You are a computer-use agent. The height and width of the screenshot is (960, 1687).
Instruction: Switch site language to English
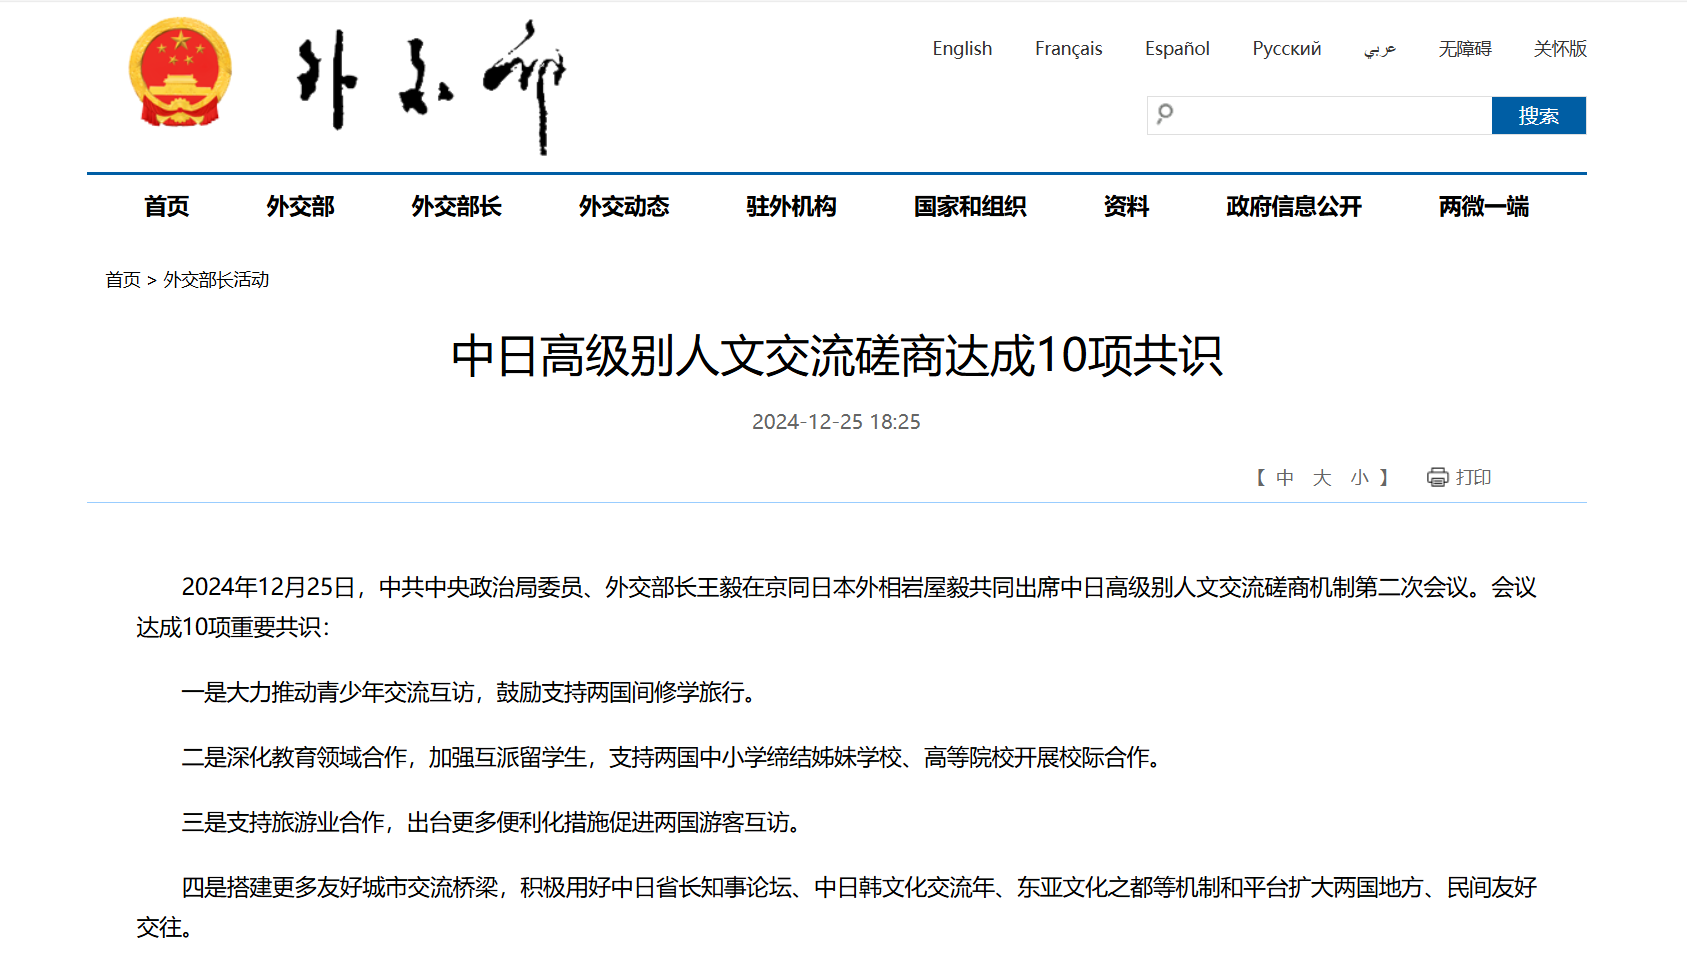pos(962,48)
